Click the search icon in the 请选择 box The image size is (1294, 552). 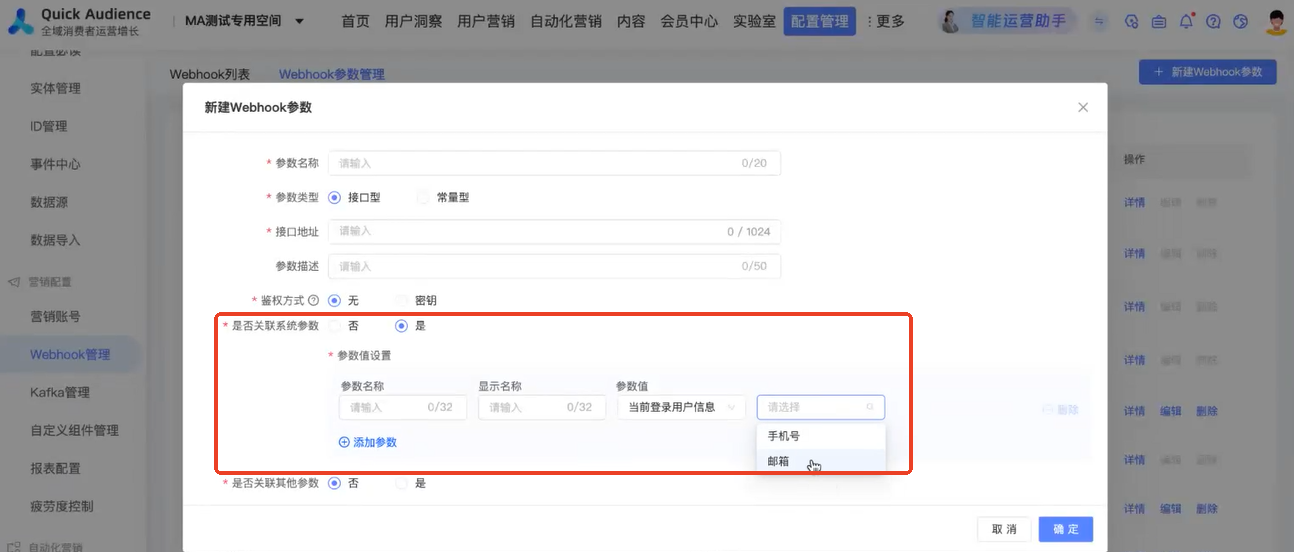(x=870, y=407)
